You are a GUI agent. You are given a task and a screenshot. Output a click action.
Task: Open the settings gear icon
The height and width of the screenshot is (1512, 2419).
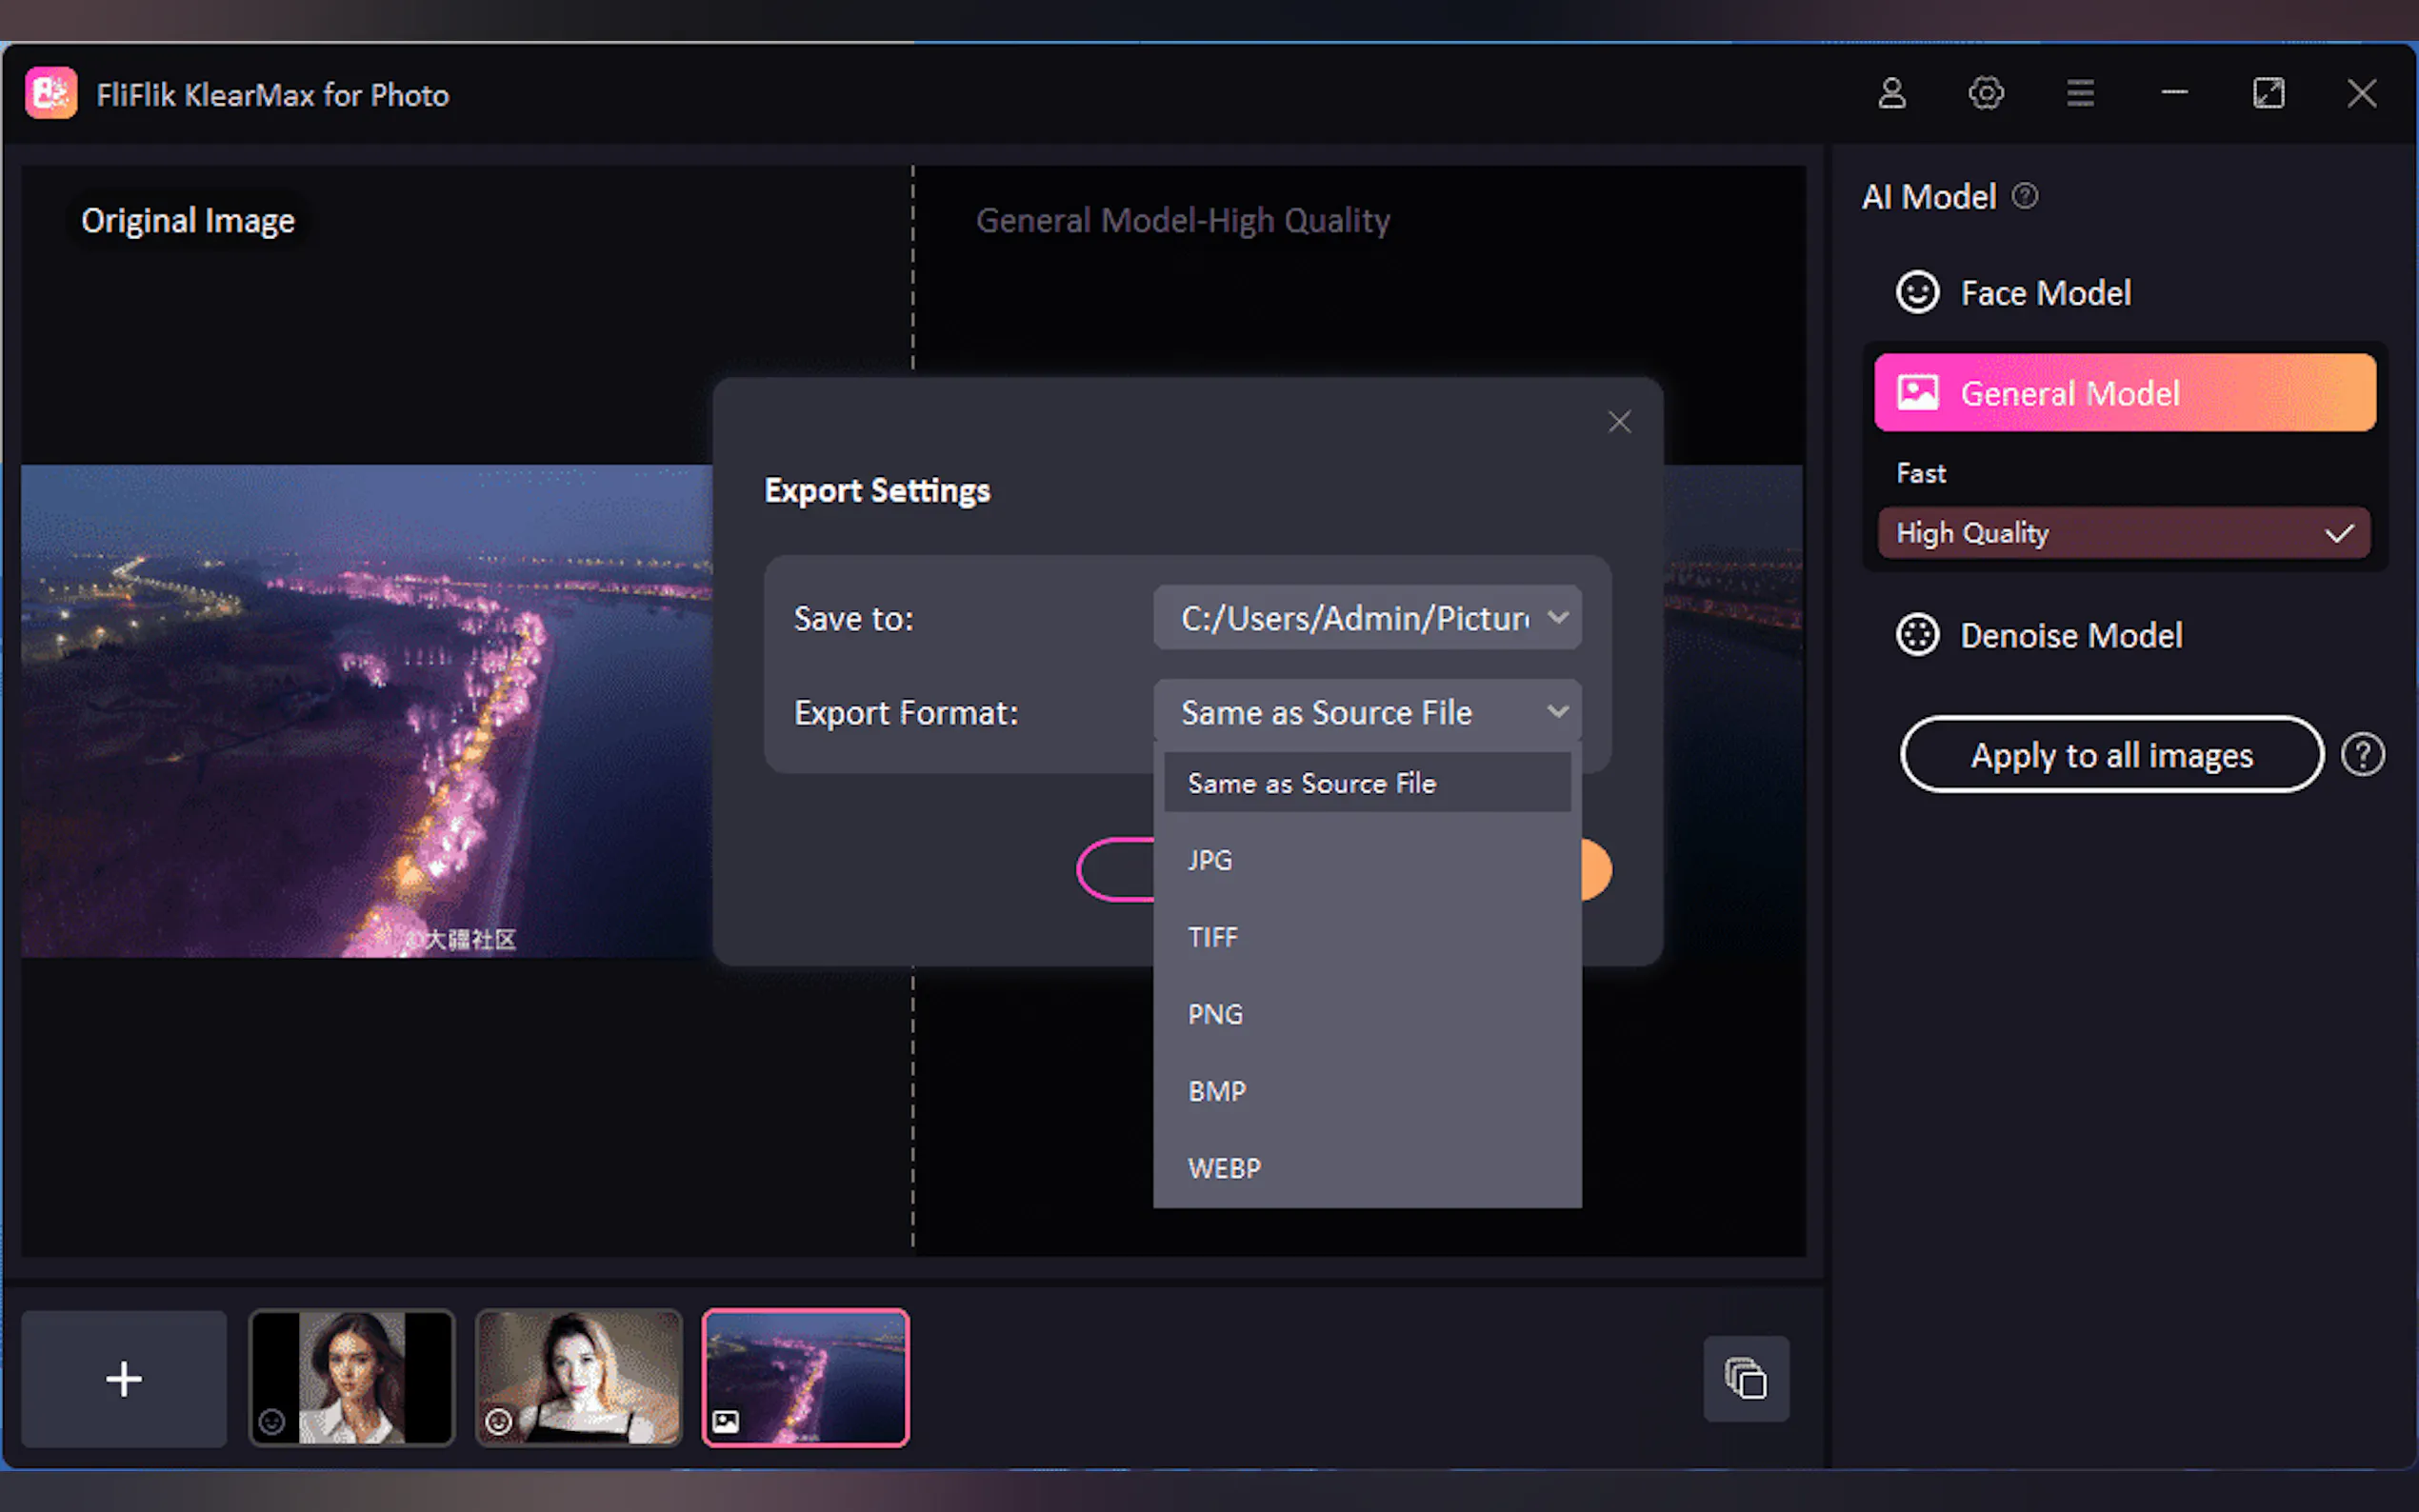(1985, 94)
